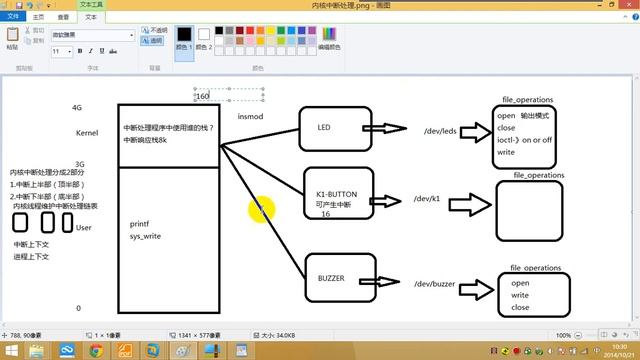The image size is (640, 360).
Task: Click the zoom out minus button
Action: click(578, 335)
